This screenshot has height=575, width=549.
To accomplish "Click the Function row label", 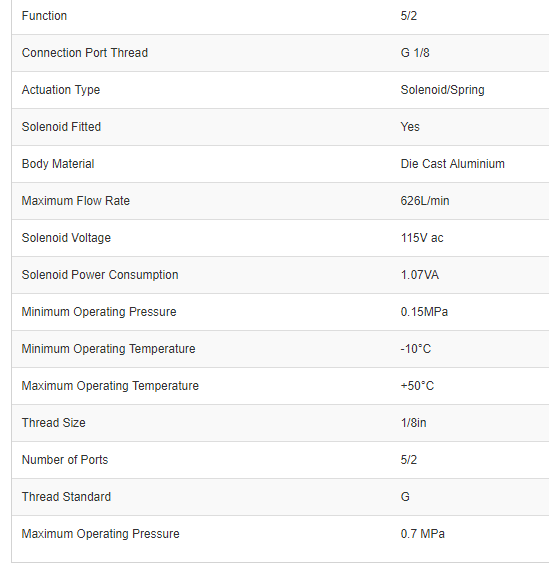I will pos(44,16).
